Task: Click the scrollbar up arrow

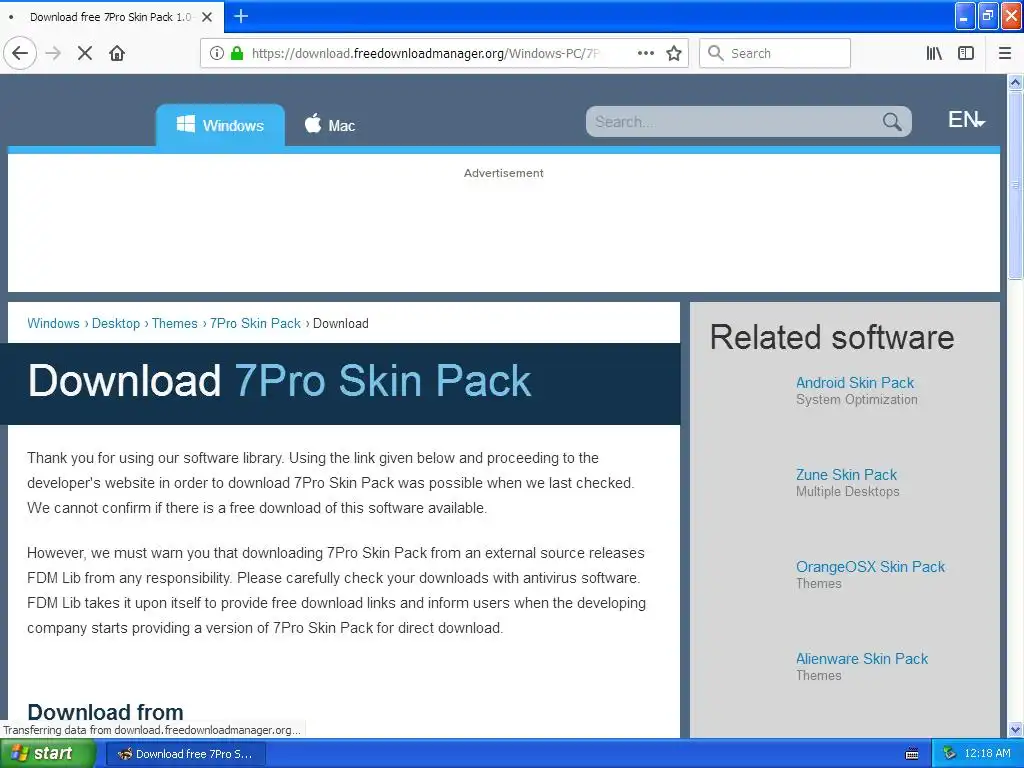Action: coord(1015,82)
